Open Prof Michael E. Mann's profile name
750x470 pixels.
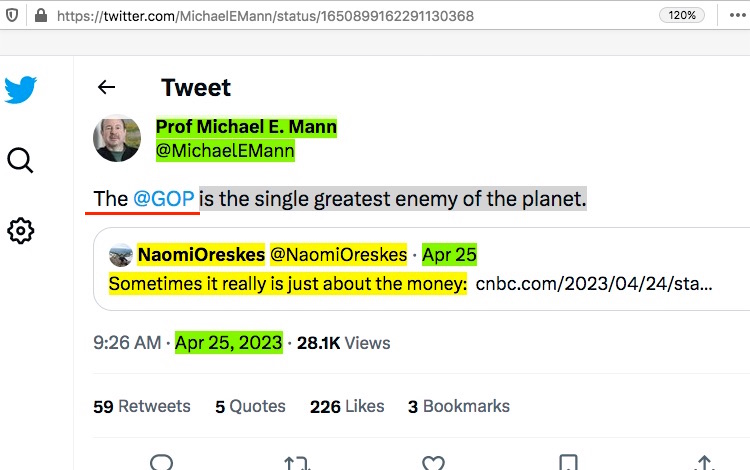[x=246, y=128]
